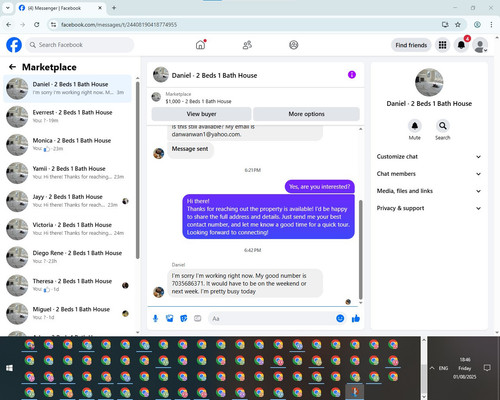Attach a photo file icon
This screenshot has width=500, height=400.
tap(170, 318)
